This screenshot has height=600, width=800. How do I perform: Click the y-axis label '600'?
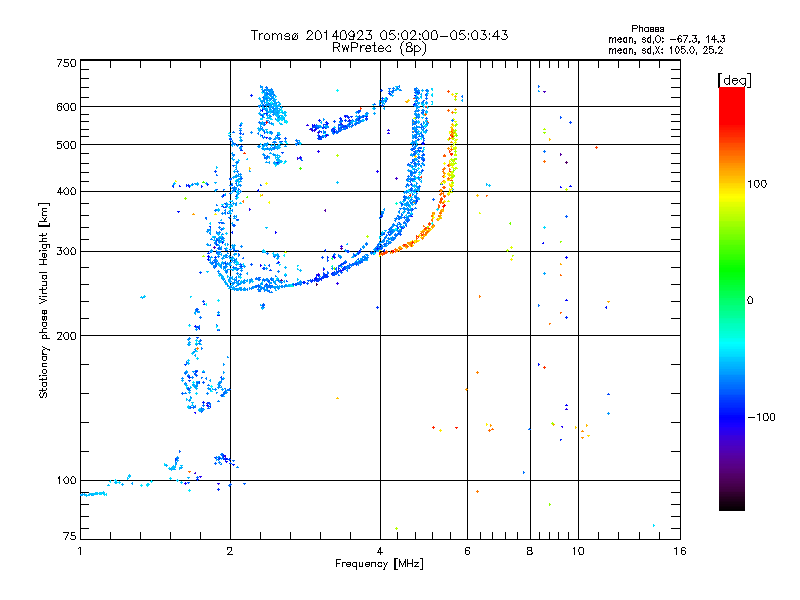point(66,107)
